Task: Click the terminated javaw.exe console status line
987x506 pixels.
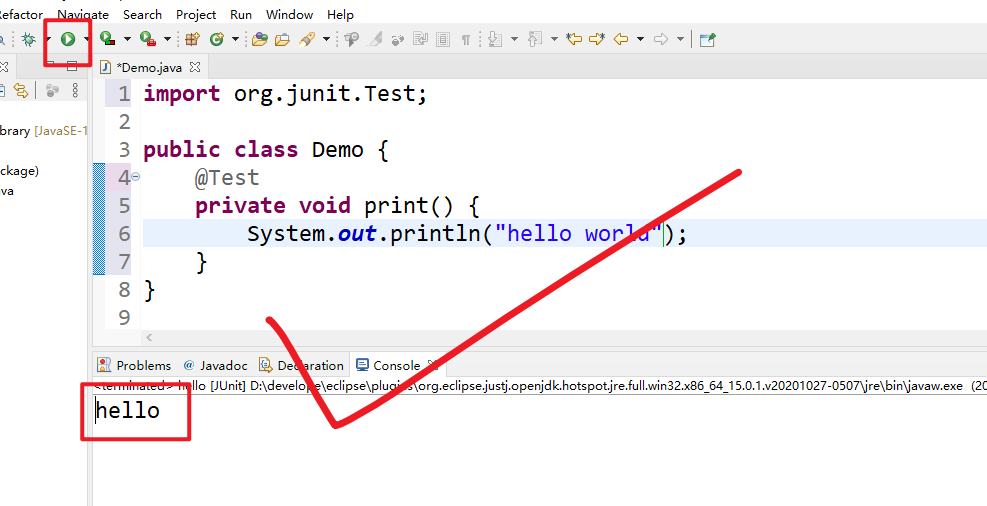Action: 540,385
